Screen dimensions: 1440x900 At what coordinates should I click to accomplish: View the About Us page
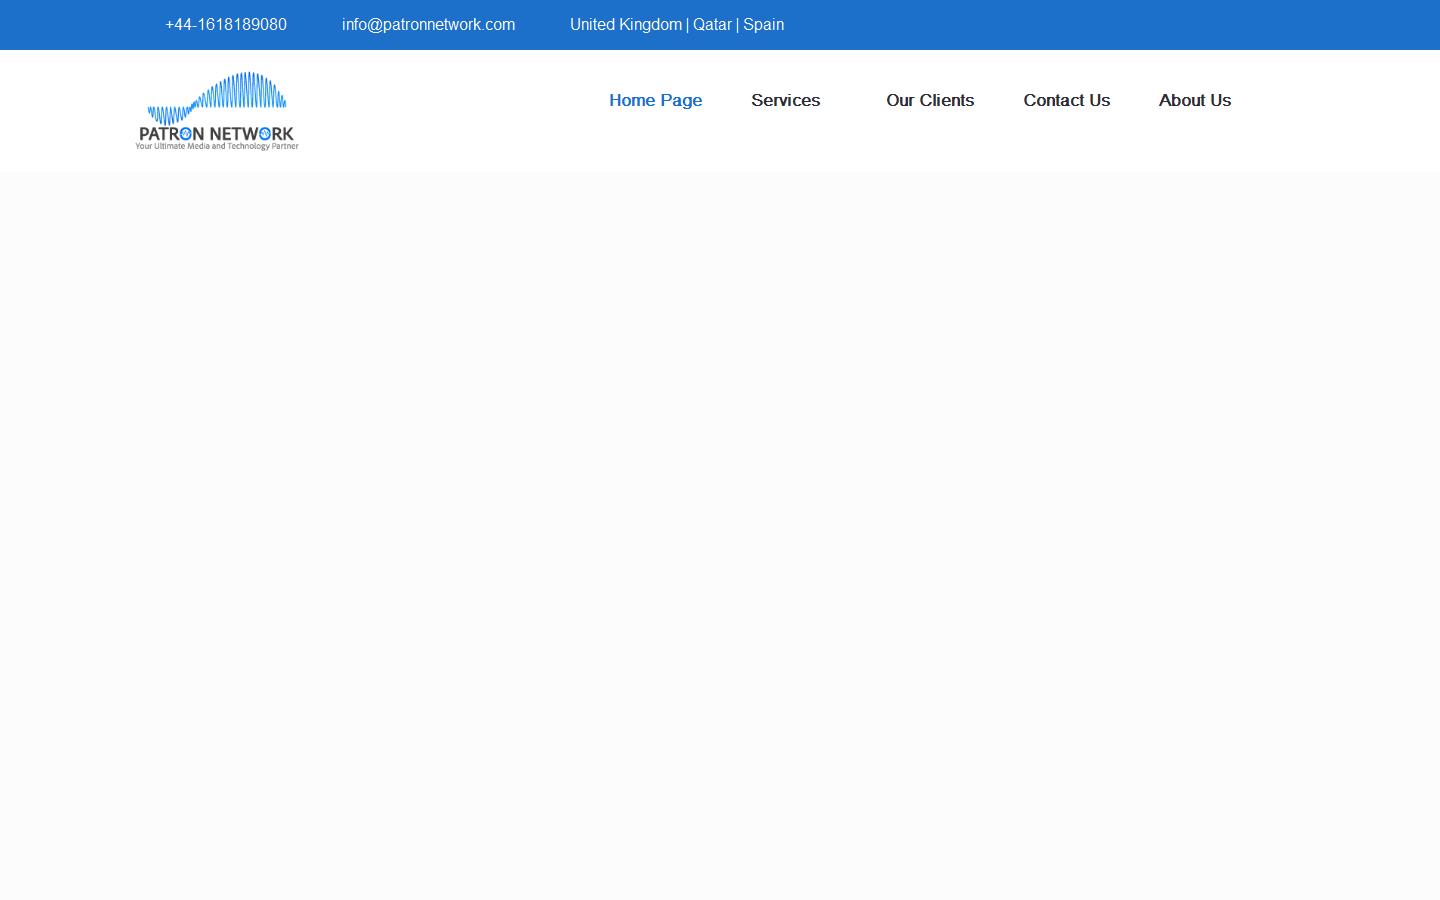tap(1195, 100)
